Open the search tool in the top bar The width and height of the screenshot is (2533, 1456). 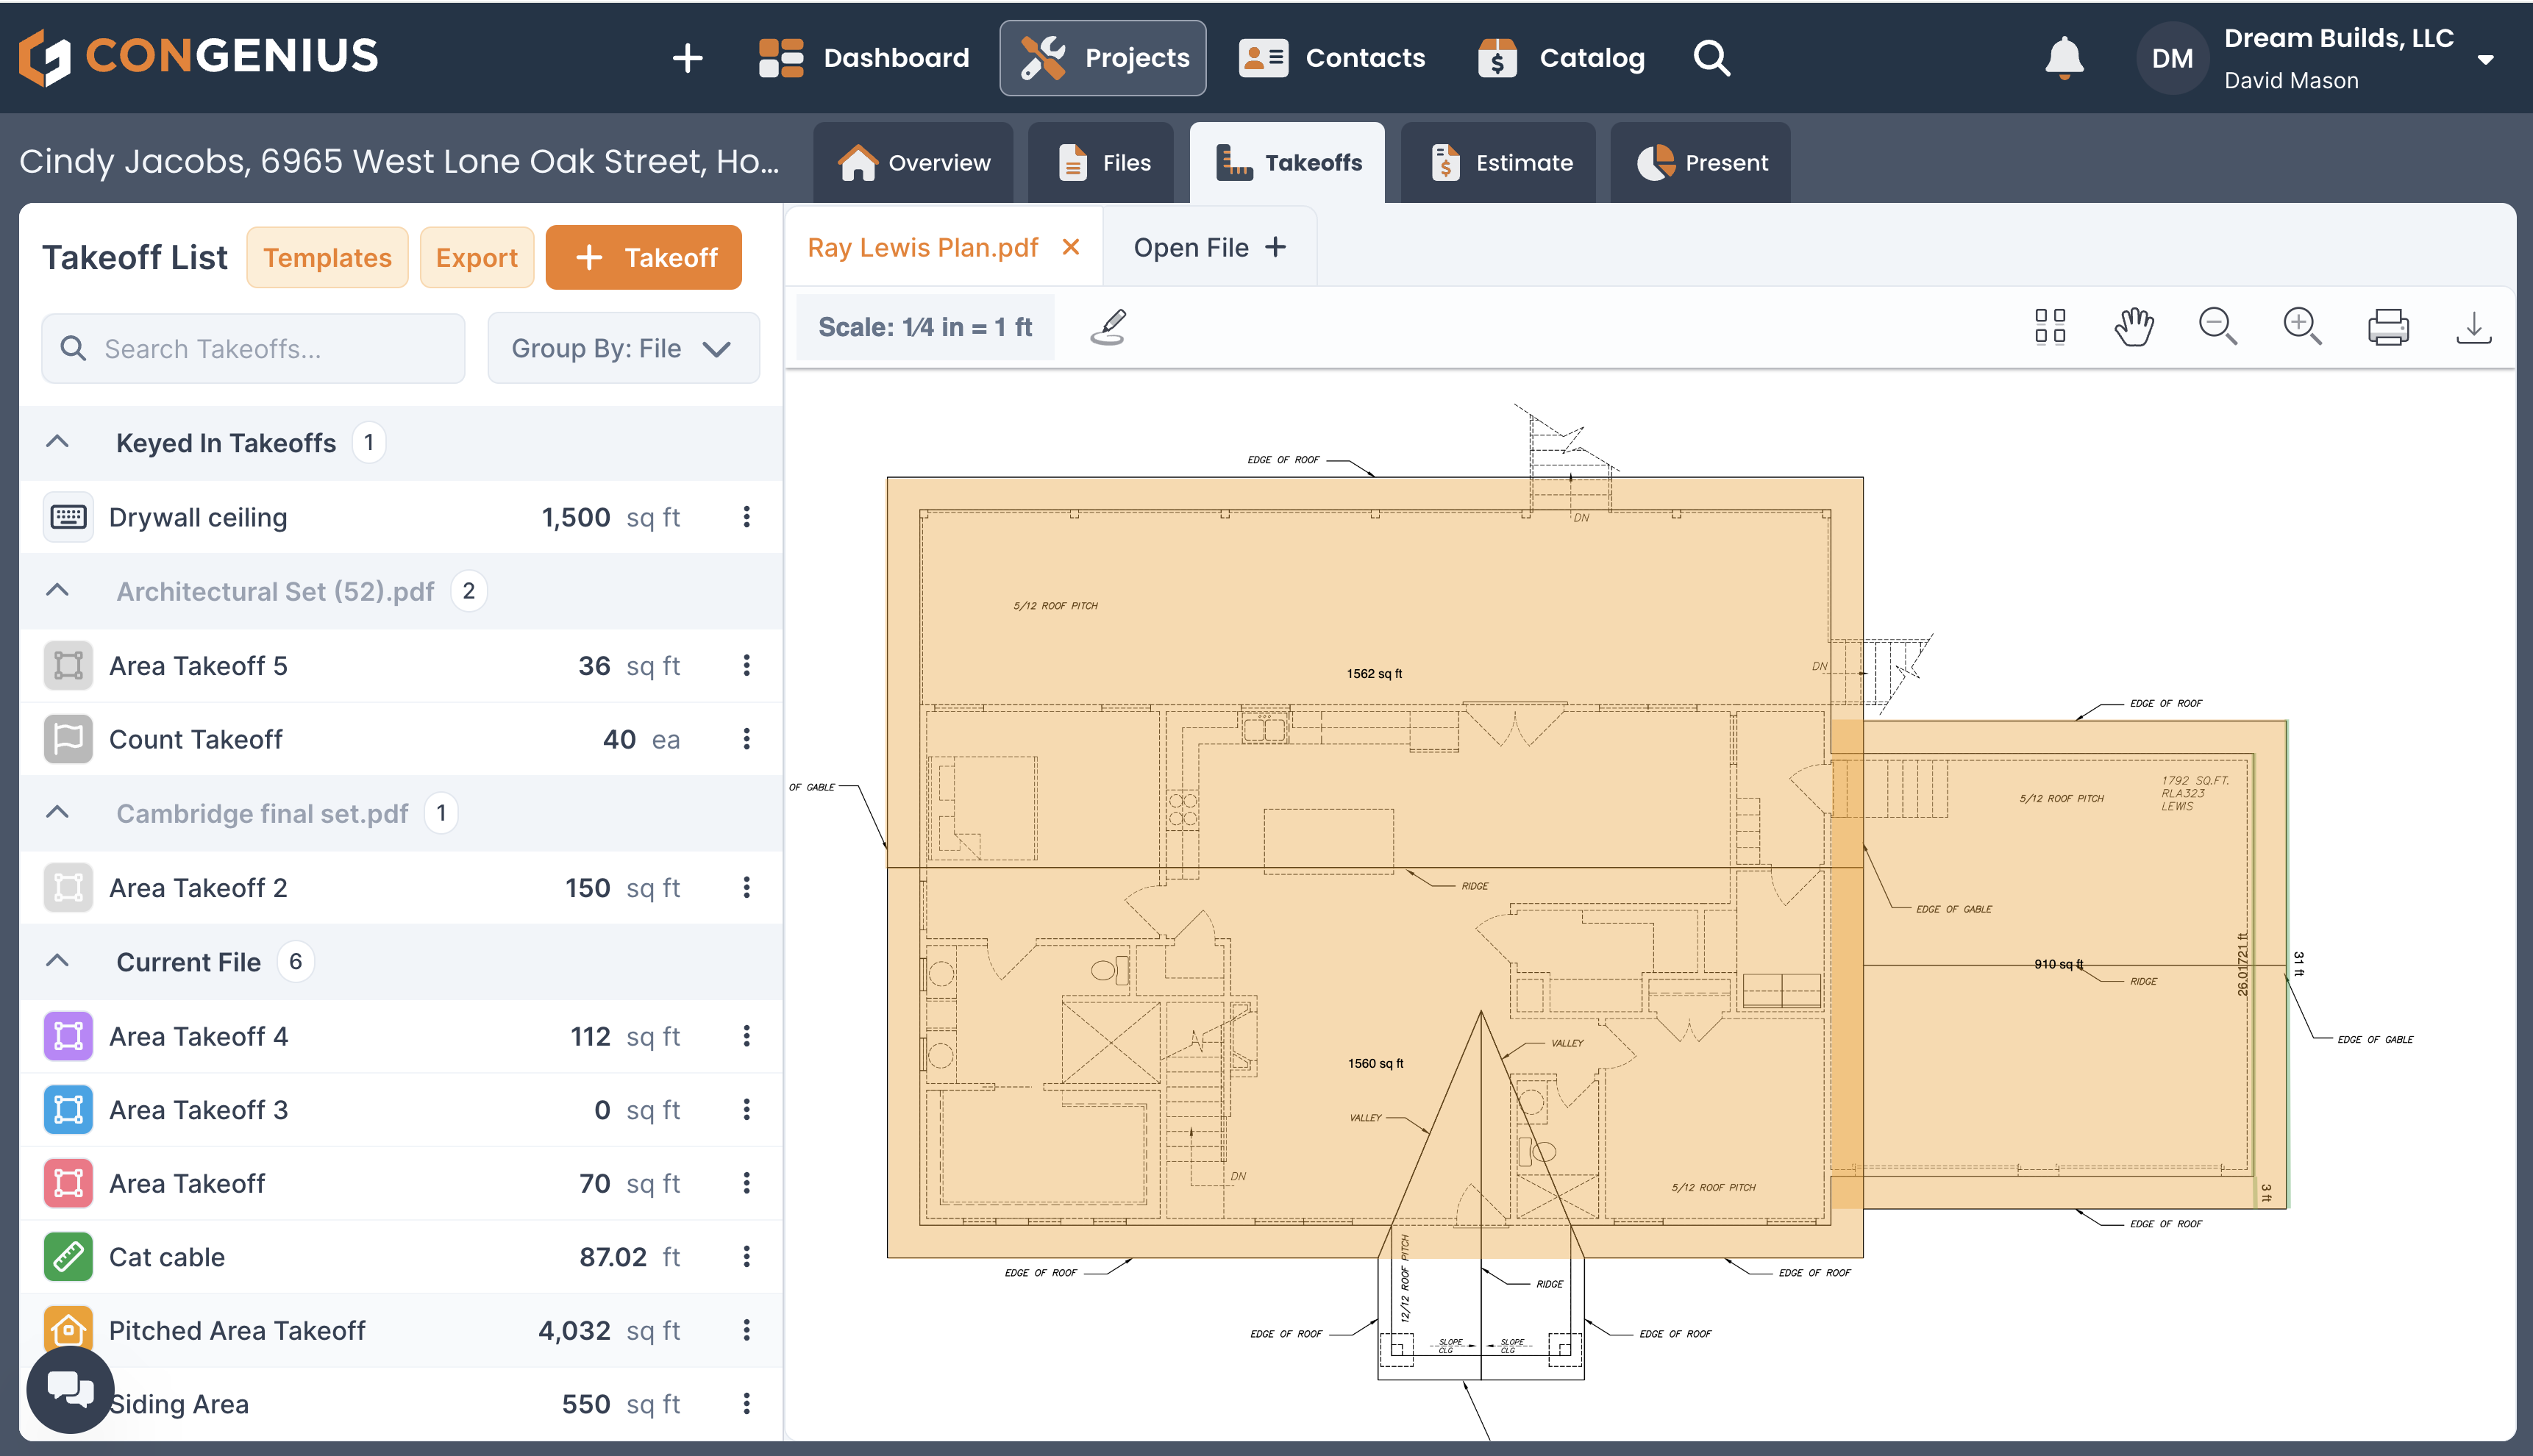(x=1712, y=57)
